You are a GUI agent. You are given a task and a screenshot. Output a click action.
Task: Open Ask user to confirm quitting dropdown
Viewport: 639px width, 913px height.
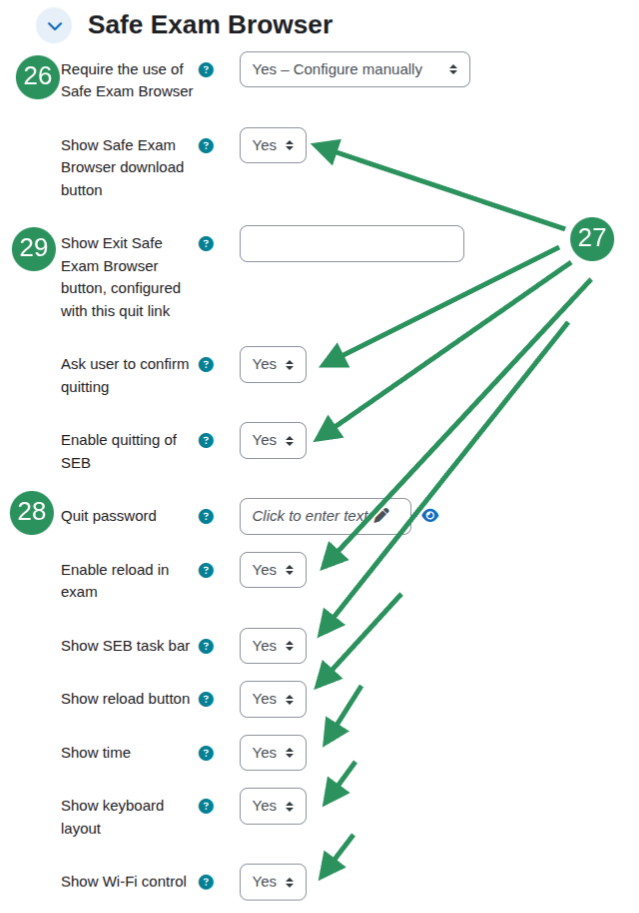[x=273, y=365]
